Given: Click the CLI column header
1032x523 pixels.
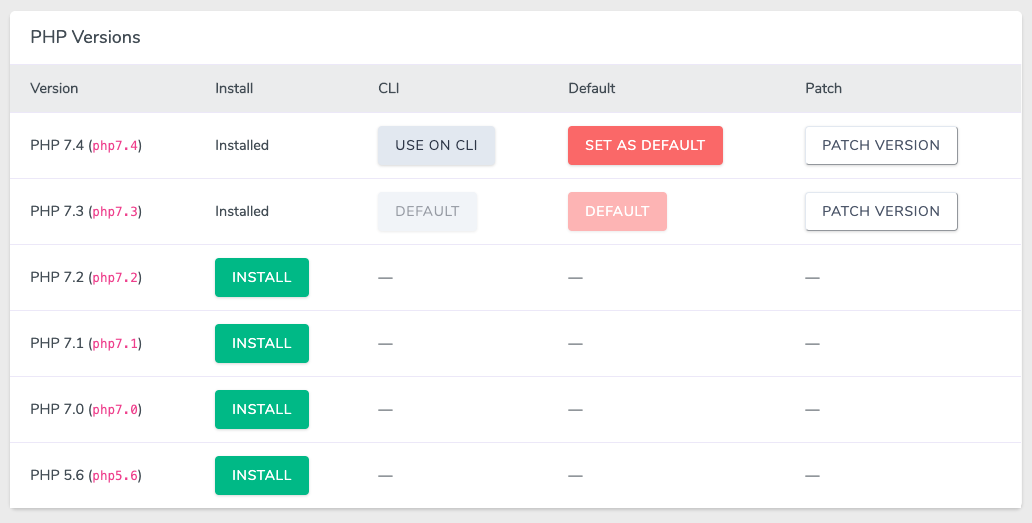Looking at the screenshot, I should pos(388,88).
